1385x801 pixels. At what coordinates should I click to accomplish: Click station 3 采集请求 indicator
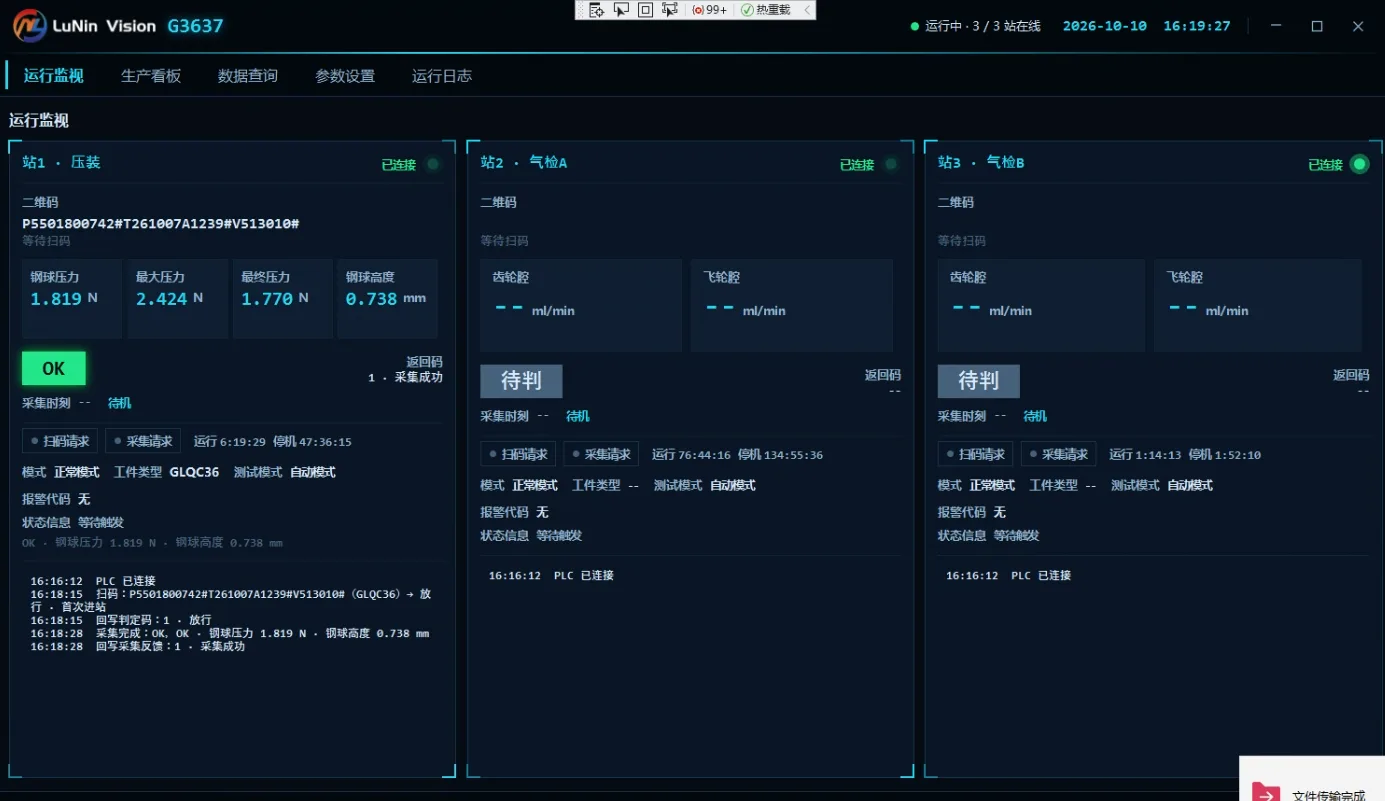[1058, 454]
